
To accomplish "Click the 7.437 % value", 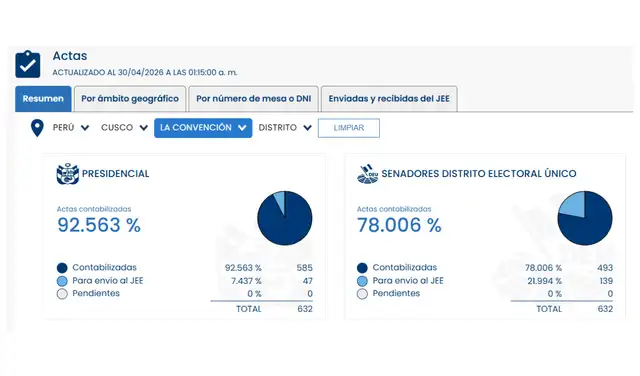I will click(246, 281).
